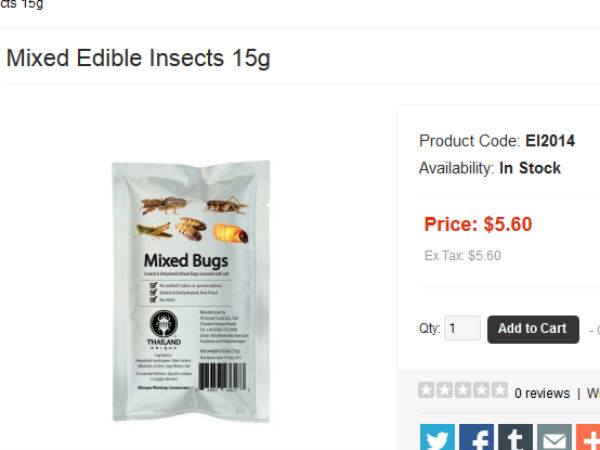Click the fifth rating star
600x450 pixels.
click(499, 391)
